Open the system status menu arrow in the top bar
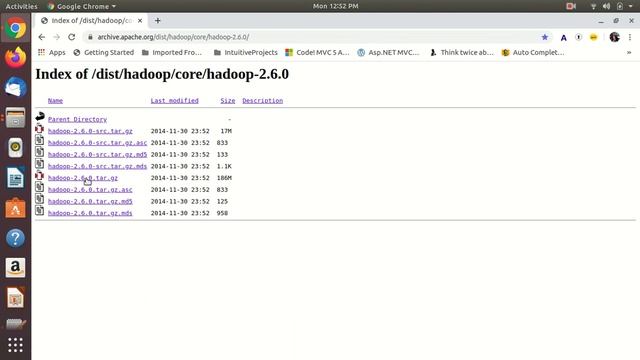This screenshot has height=360, width=640. (631, 6)
